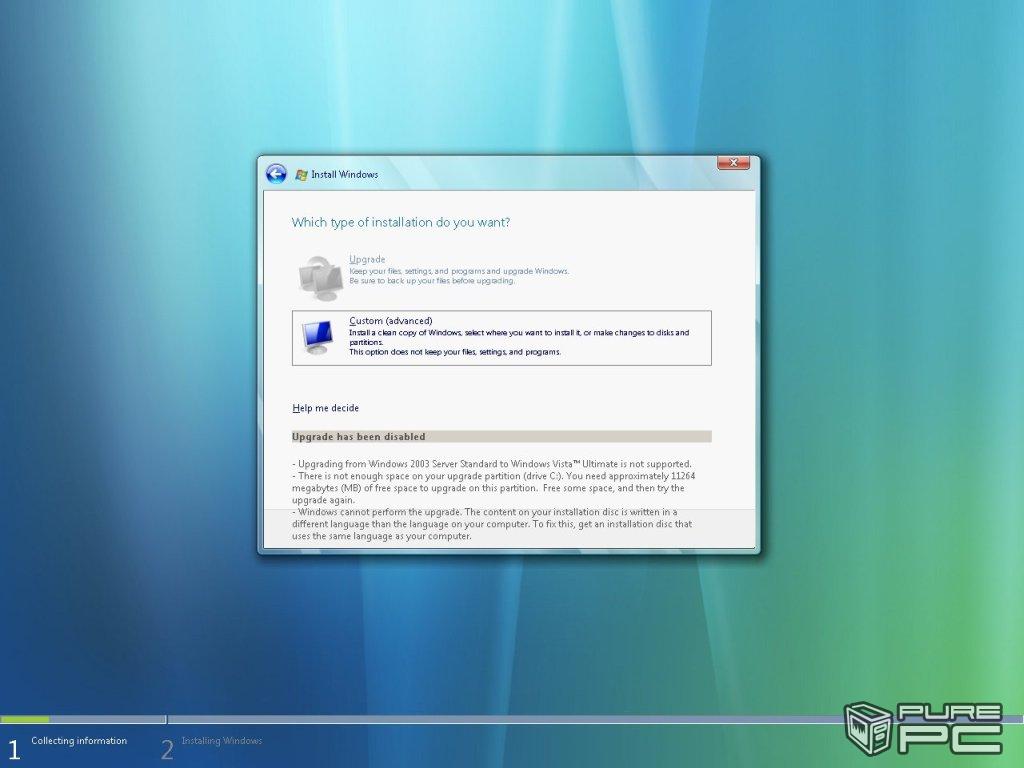Click the PurePC cube logo
The width and height of the screenshot is (1024, 768).
coord(868,727)
